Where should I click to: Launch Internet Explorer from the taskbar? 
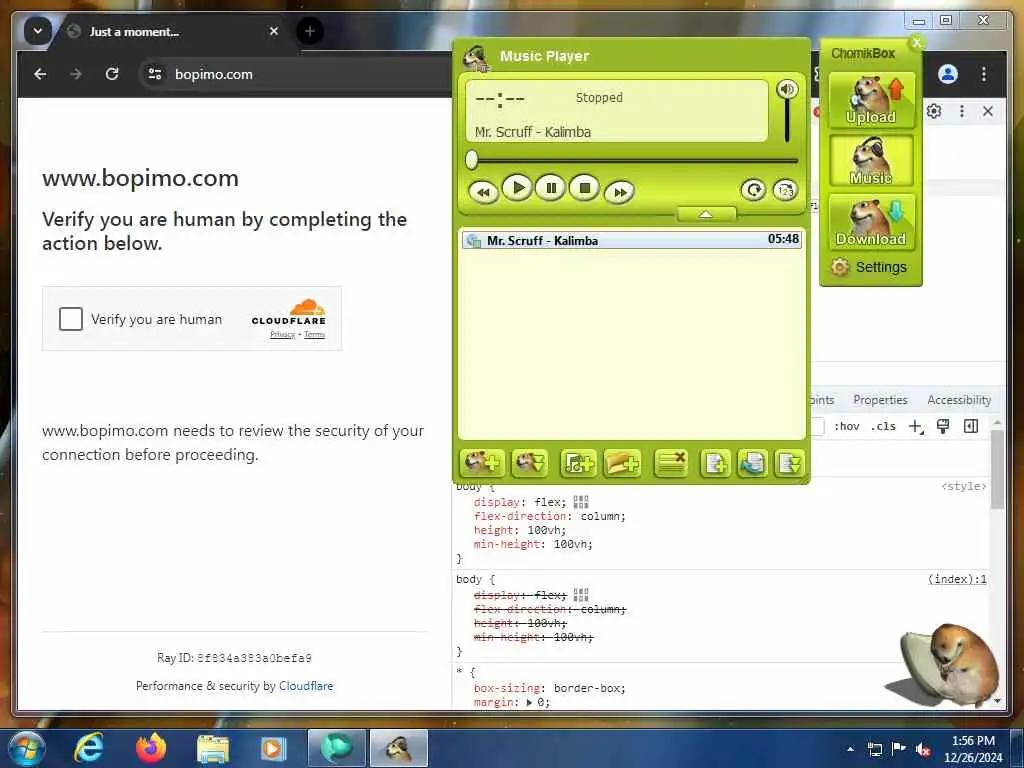tap(88, 748)
